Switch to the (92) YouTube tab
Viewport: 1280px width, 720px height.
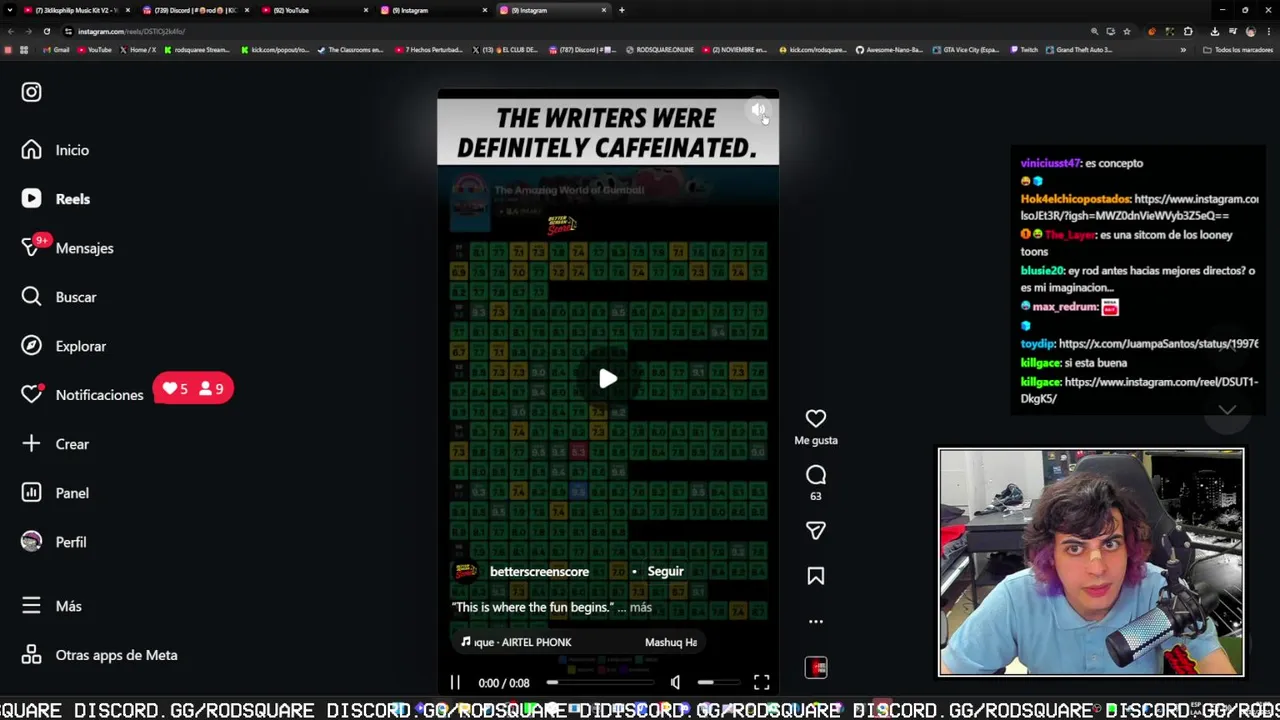coord(314,10)
